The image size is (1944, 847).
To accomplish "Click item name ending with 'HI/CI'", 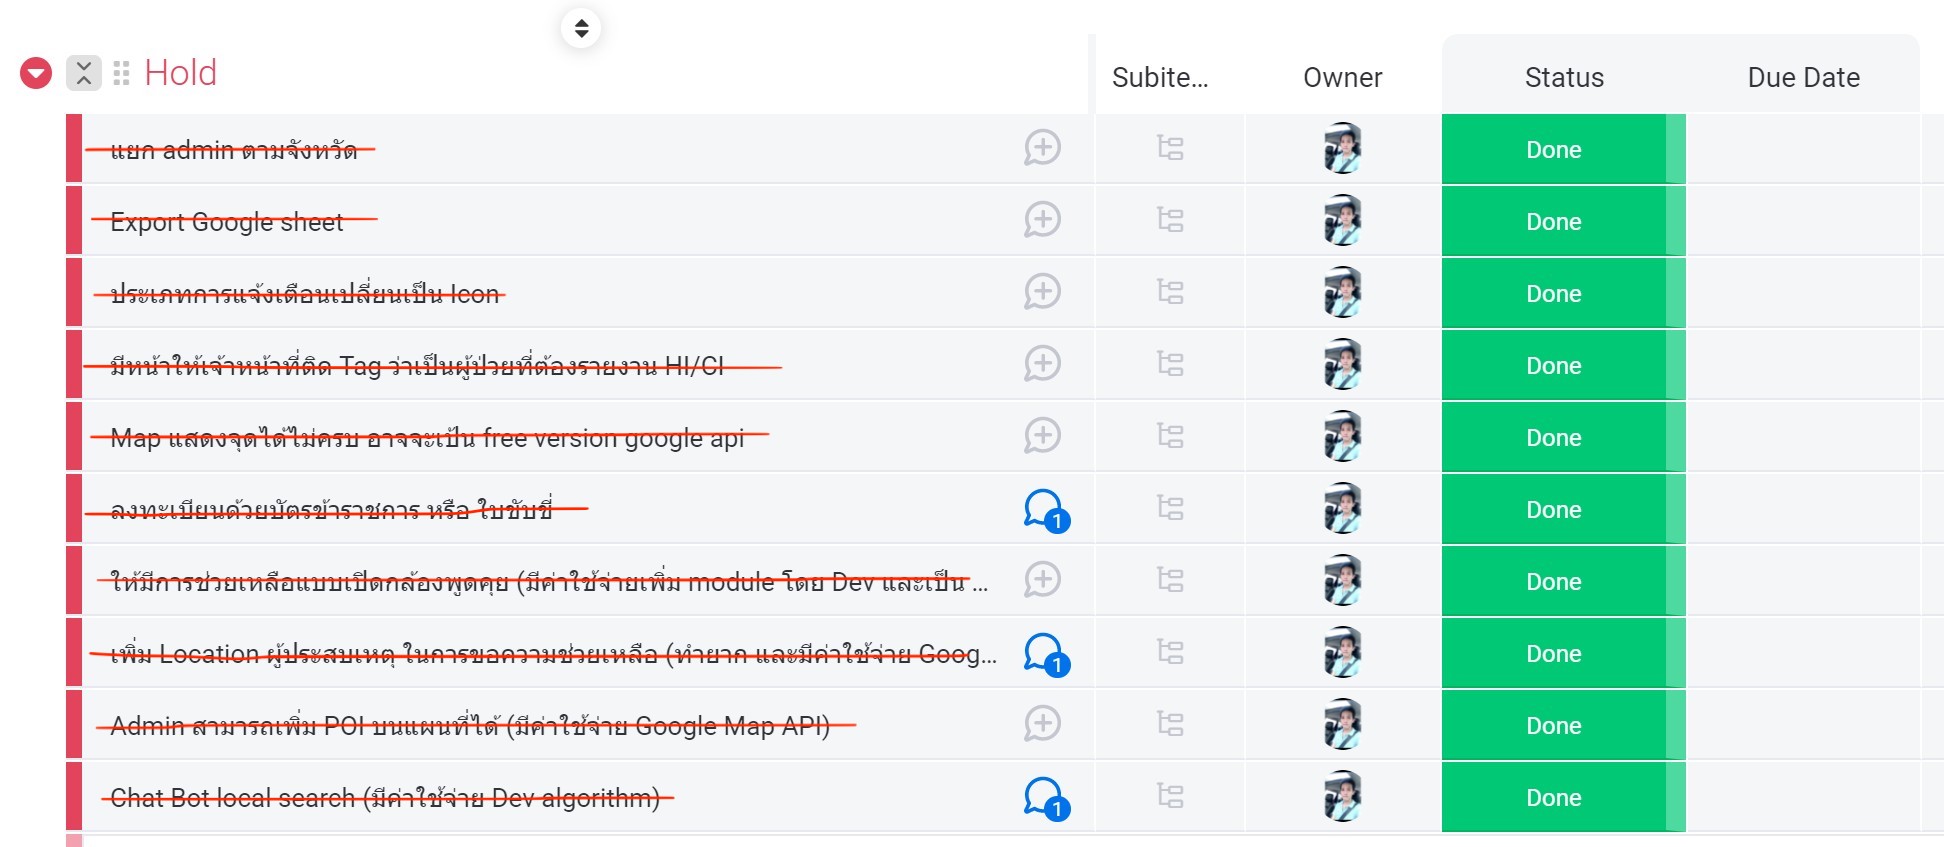I will 417,366.
